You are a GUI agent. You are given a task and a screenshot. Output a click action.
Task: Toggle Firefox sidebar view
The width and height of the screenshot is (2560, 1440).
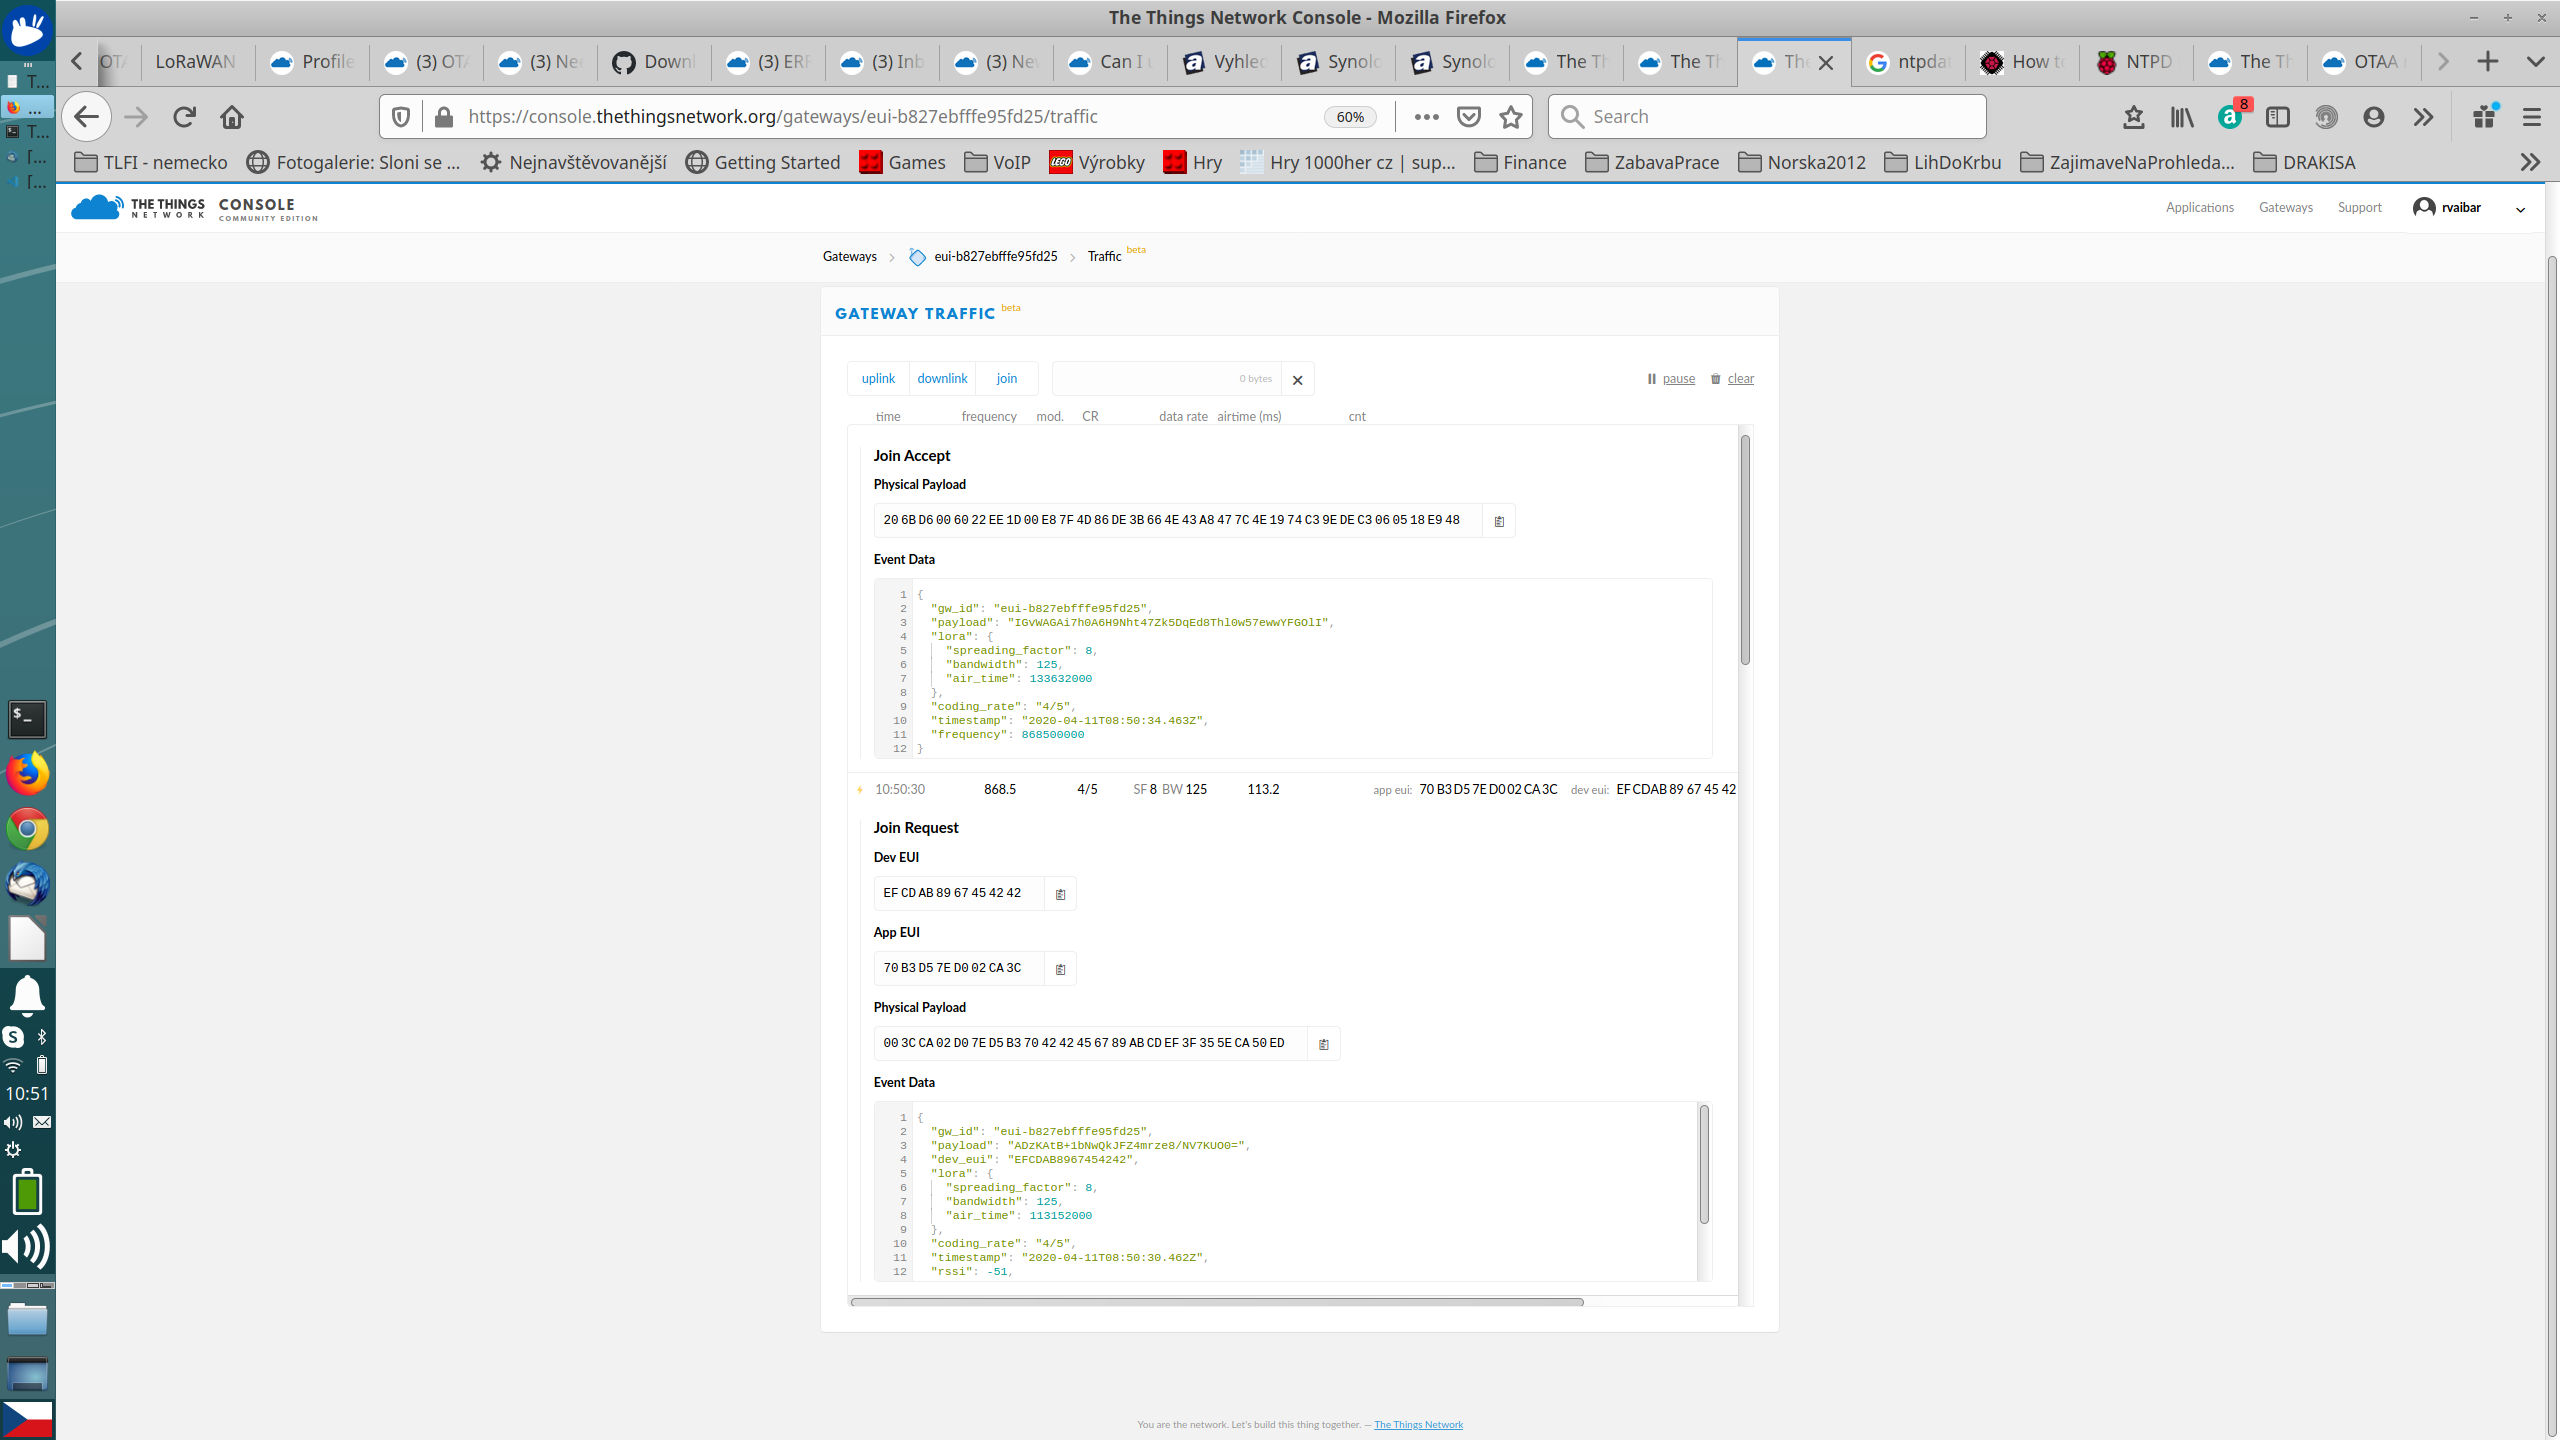tap(2278, 117)
